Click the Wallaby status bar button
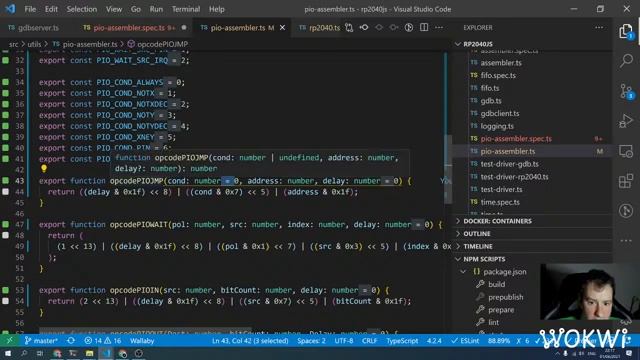 point(142,340)
